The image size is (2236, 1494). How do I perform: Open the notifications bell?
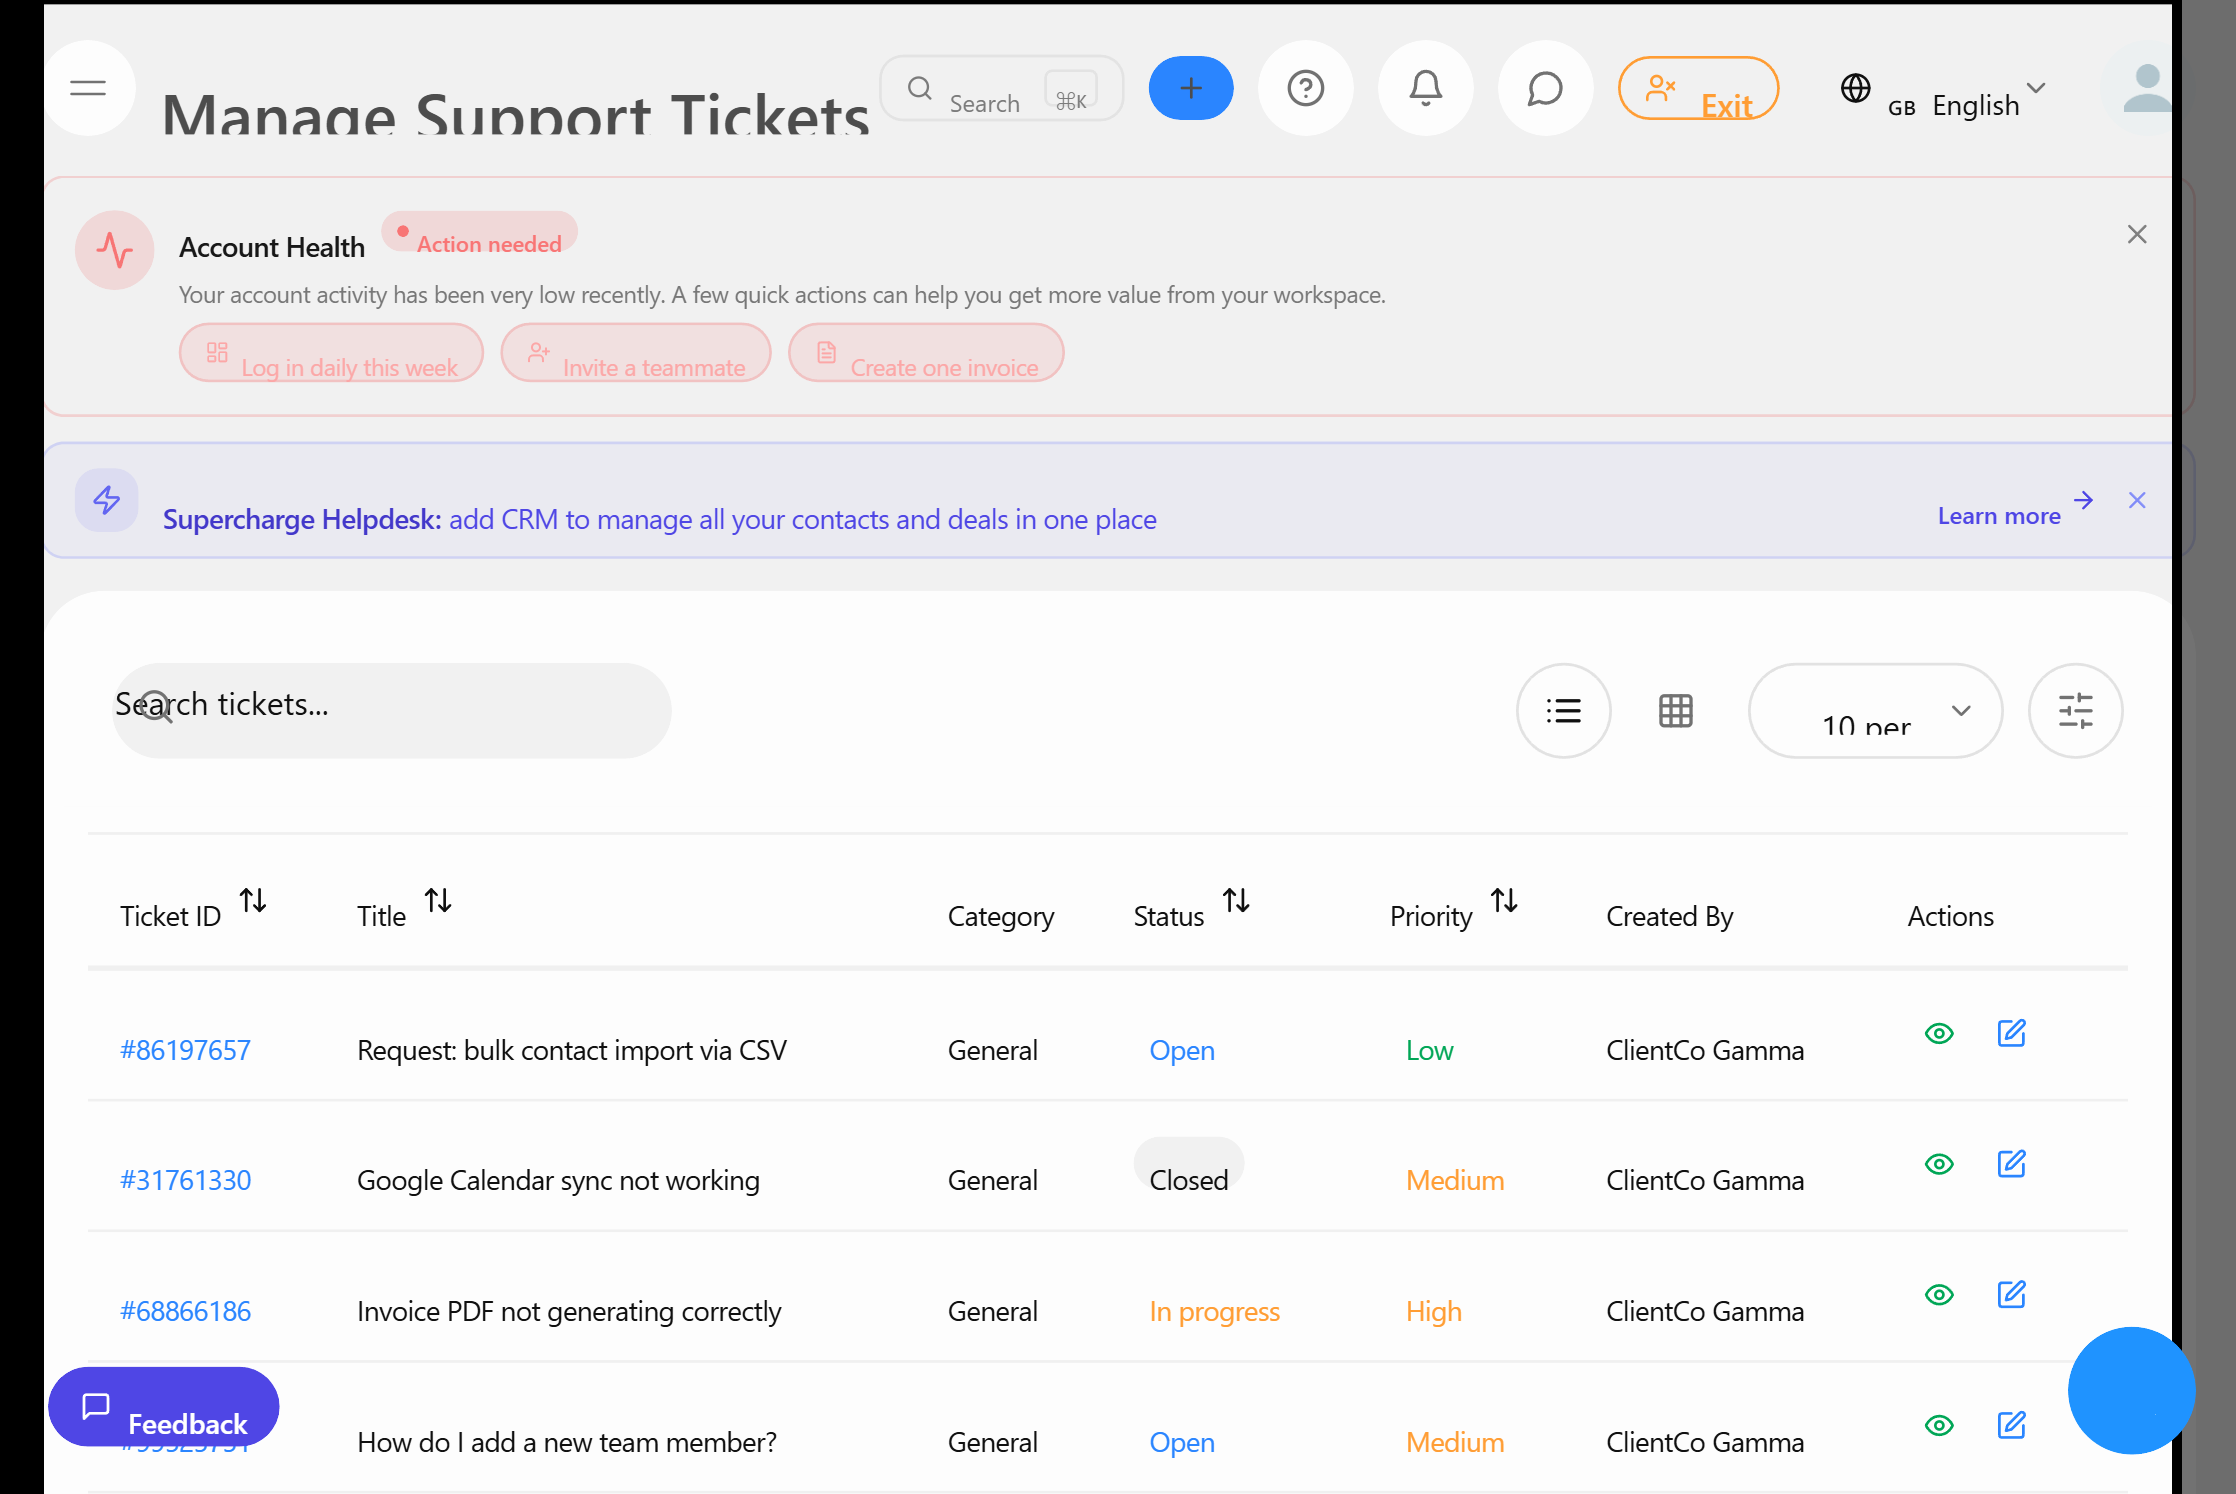(1425, 88)
